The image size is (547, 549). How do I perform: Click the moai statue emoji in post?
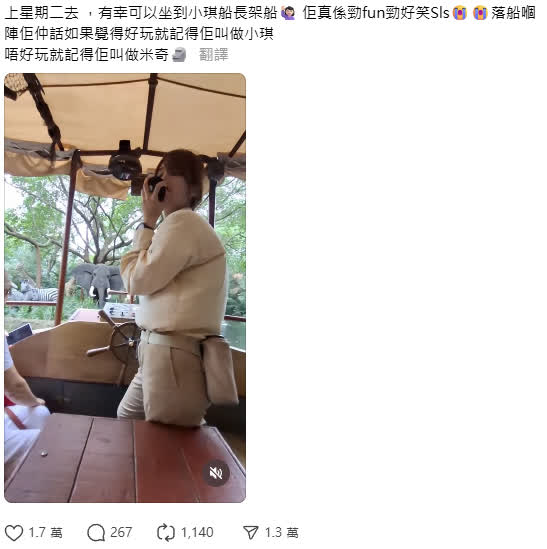179,55
